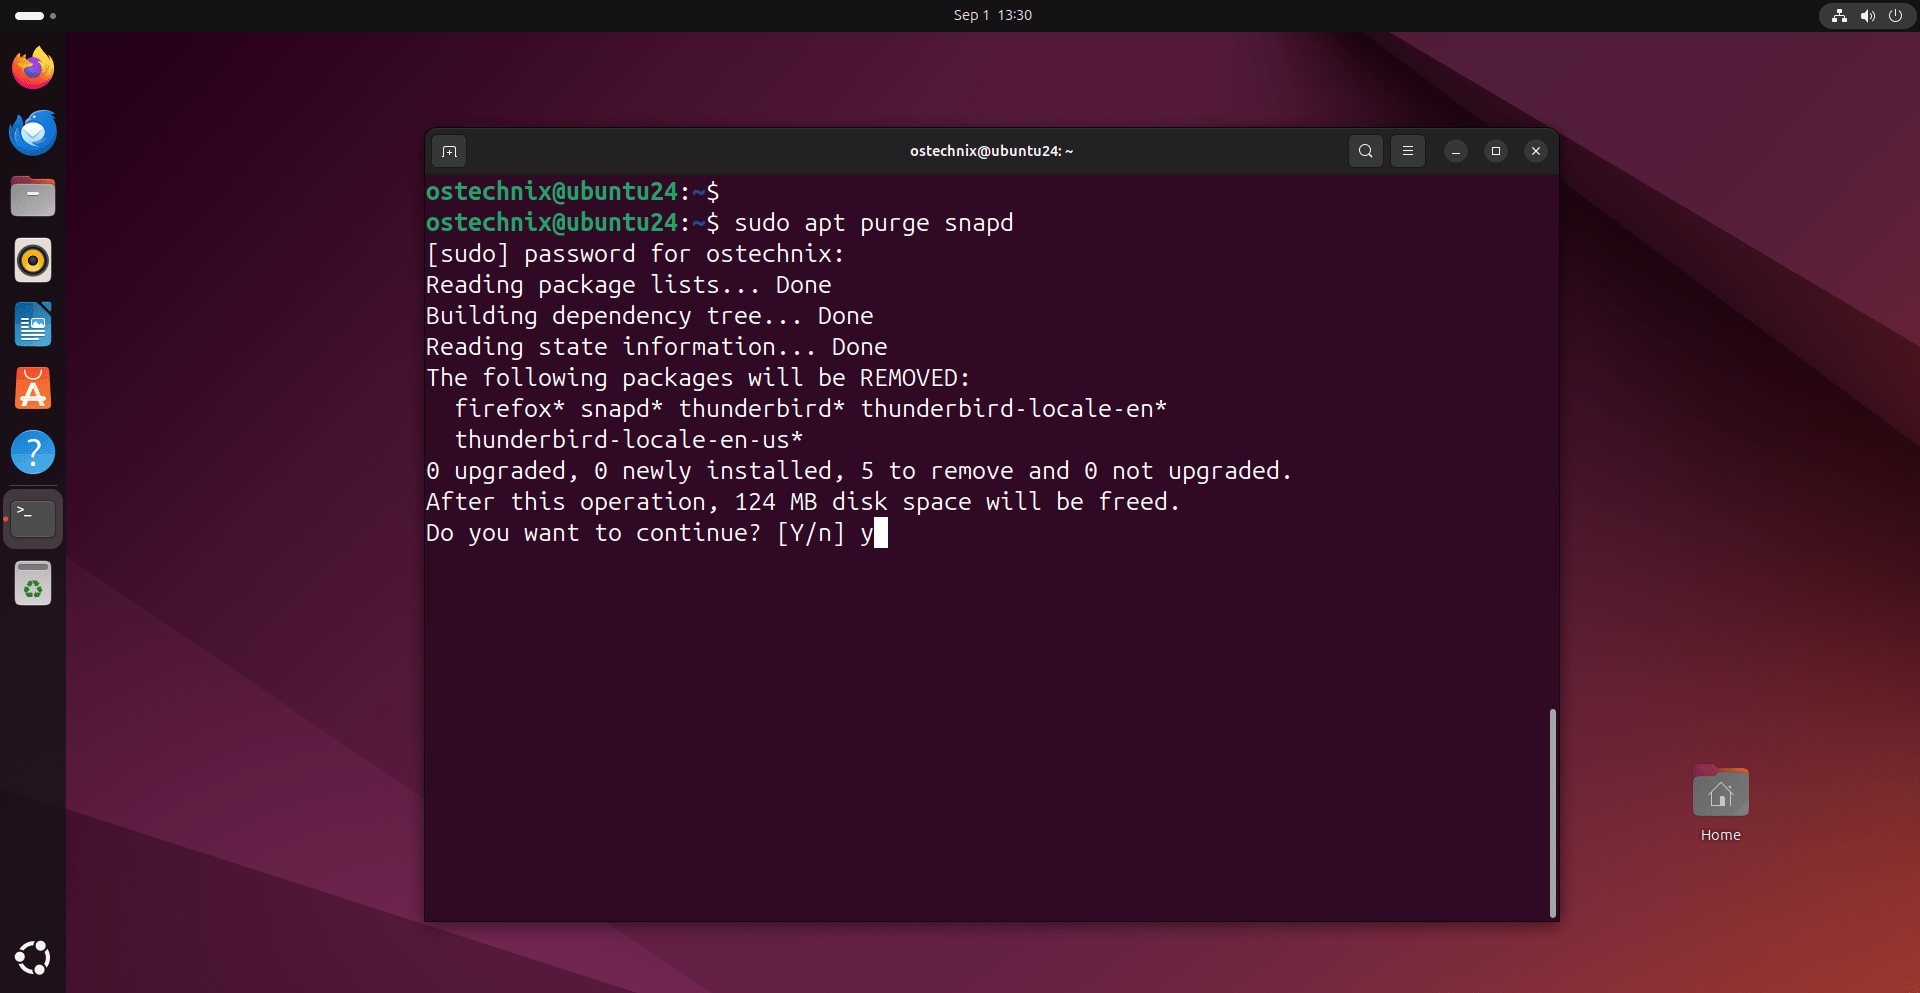Open the Files file manager
The height and width of the screenshot is (993, 1920).
pyautogui.click(x=33, y=196)
